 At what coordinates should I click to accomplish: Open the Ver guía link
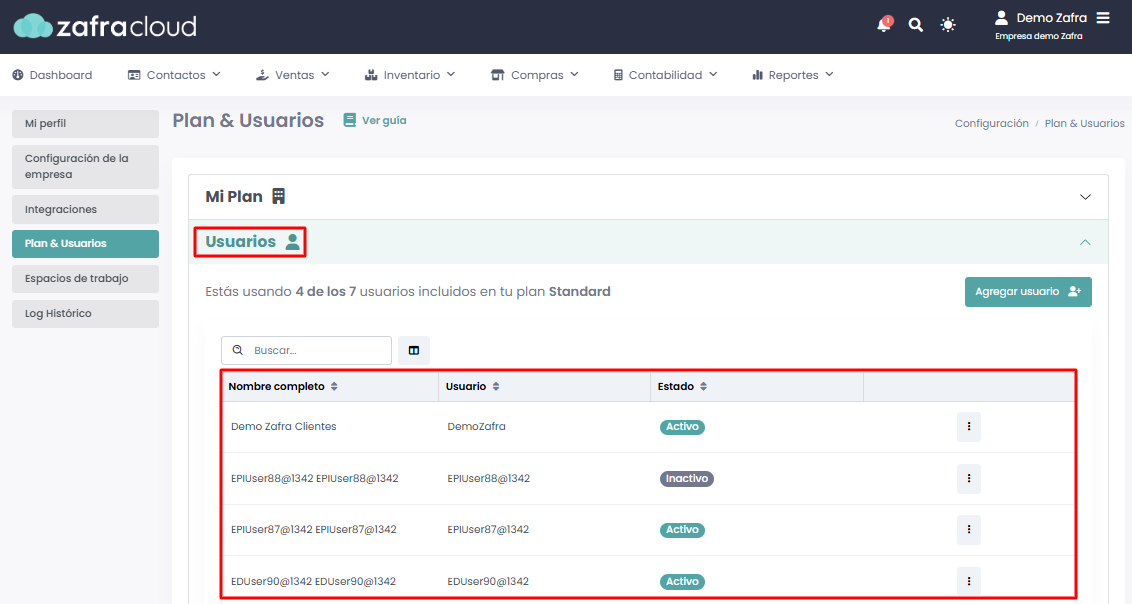tap(375, 120)
